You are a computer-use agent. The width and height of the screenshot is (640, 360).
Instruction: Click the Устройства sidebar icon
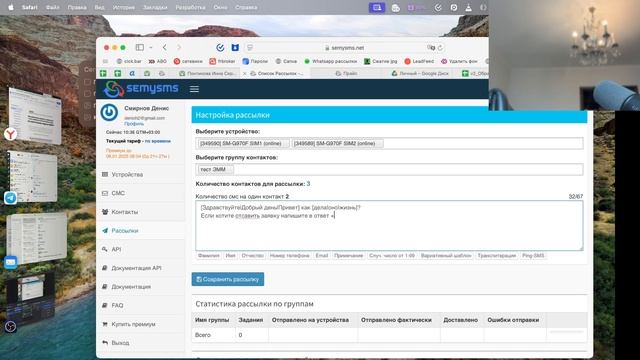point(105,174)
